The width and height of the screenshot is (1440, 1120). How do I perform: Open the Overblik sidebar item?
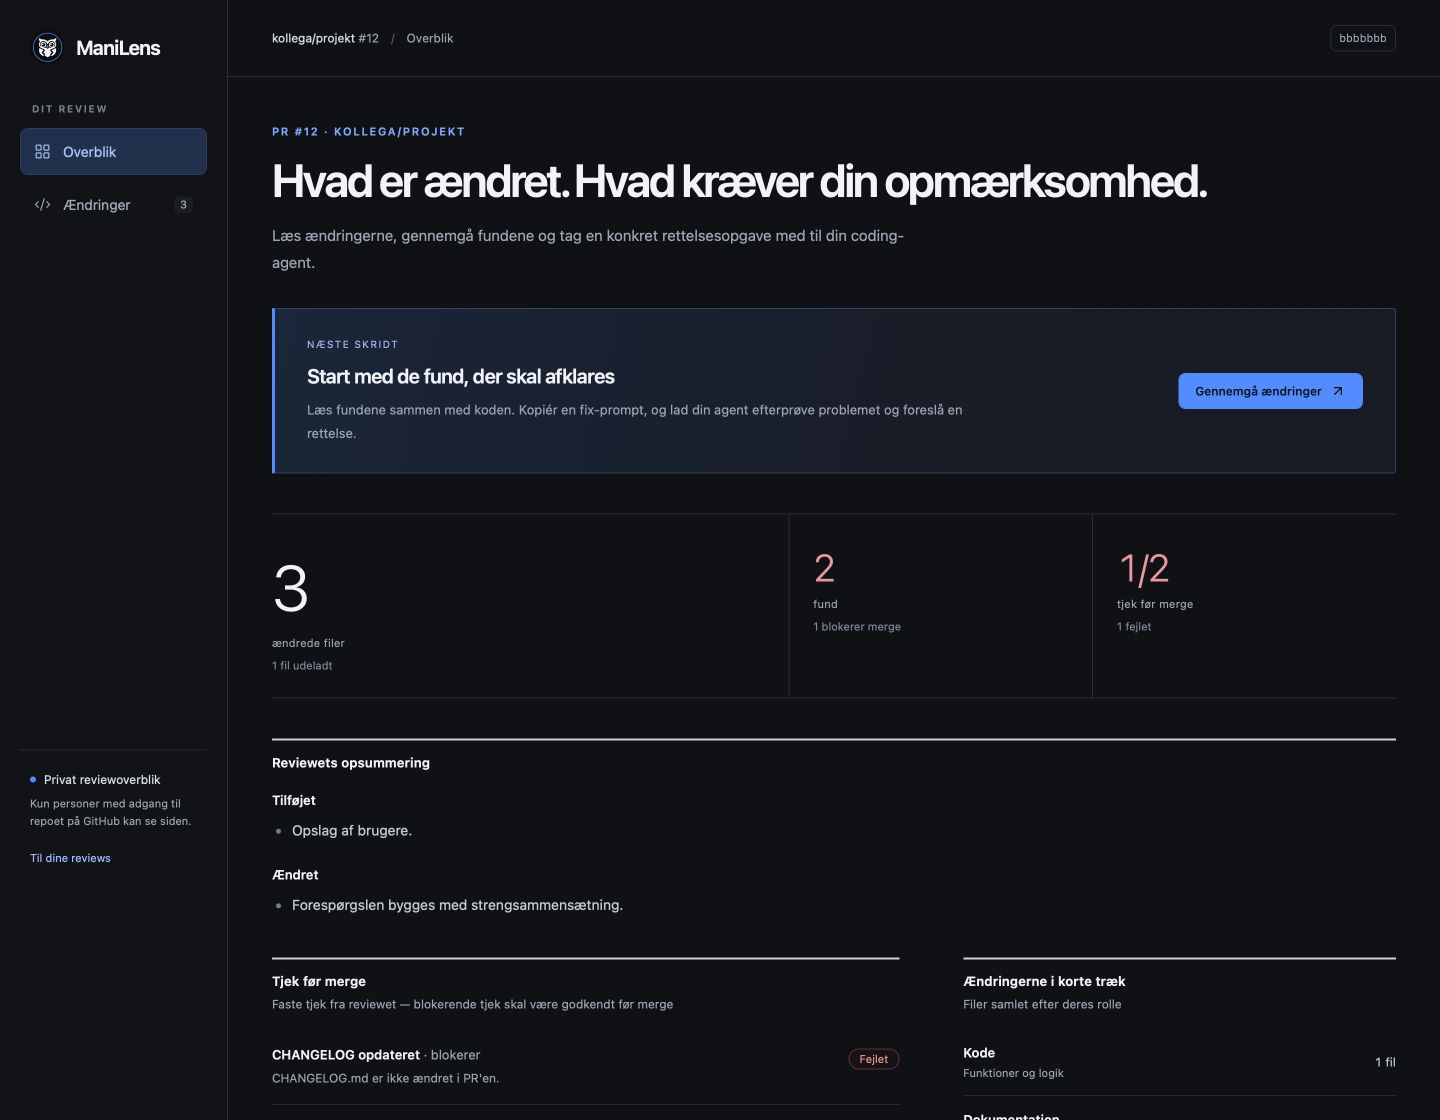pyautogui.click(x=113, y=152)
